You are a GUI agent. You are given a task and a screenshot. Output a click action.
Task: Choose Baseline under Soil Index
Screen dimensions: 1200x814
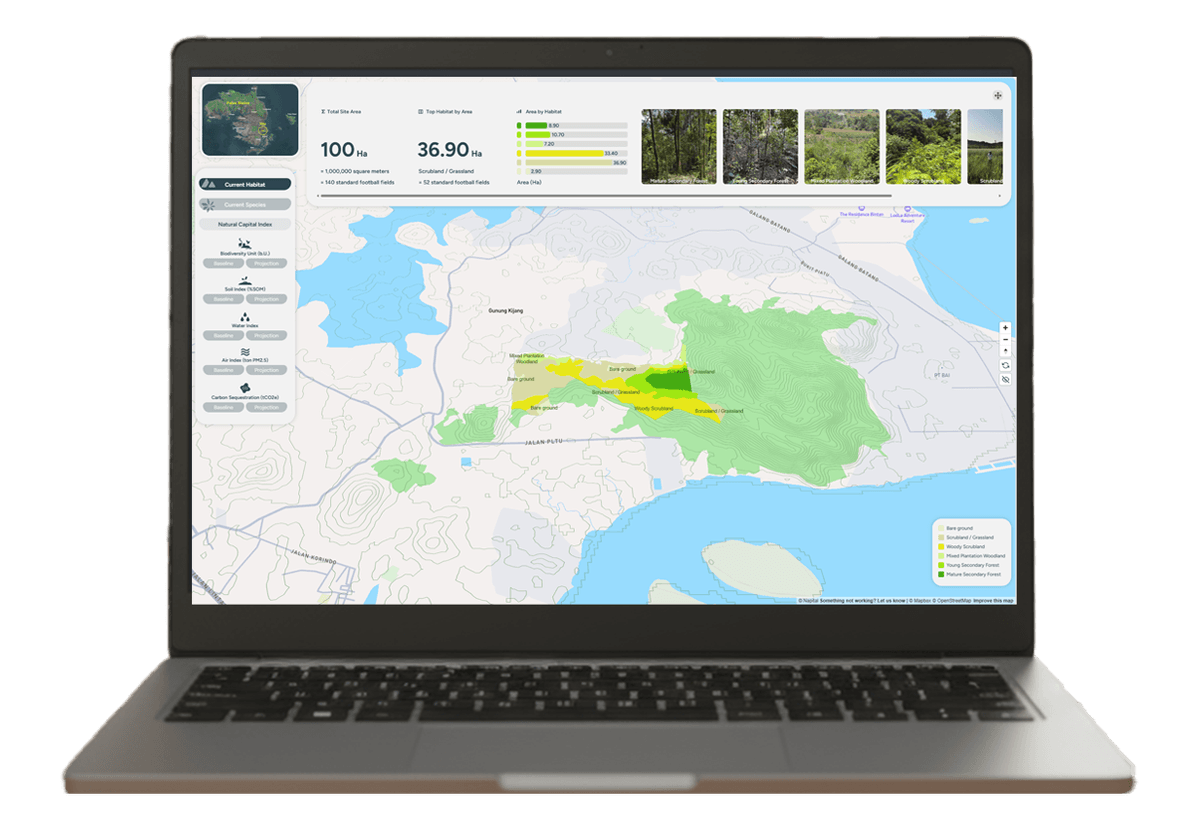click(x=223, y=299)
